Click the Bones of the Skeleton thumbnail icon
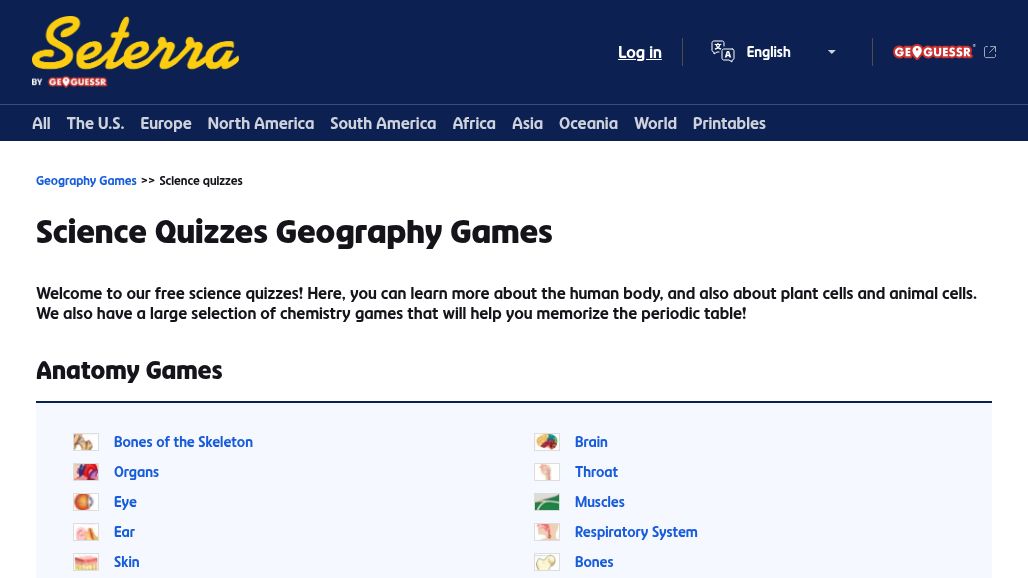 coord(86,442)
